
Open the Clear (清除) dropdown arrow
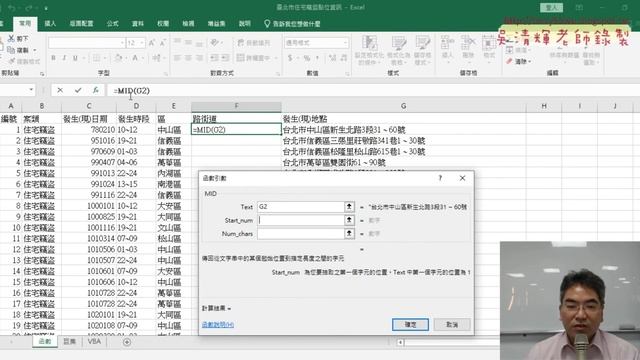[x=530, y=62]
